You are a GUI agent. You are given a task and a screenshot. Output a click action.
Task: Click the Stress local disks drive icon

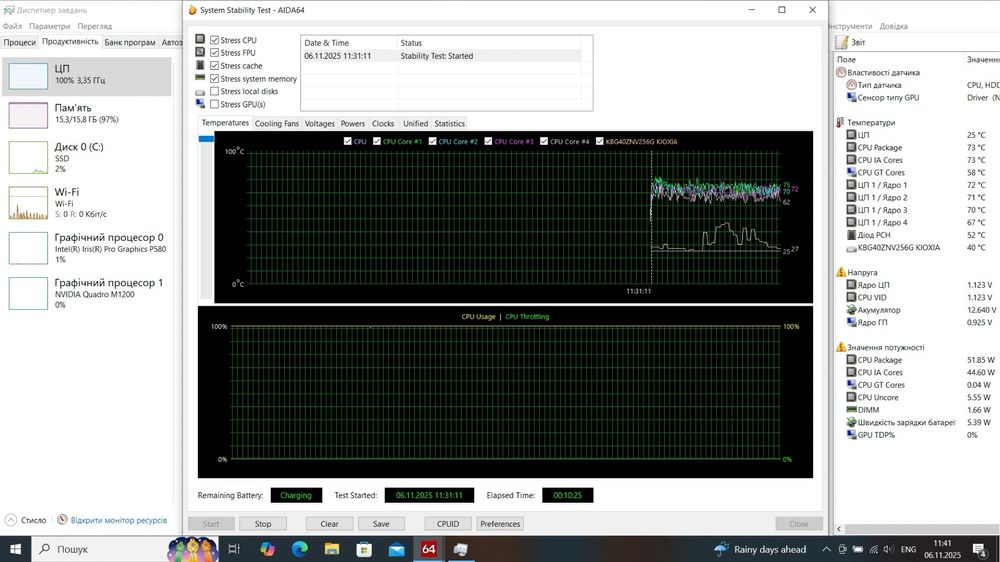200,92
